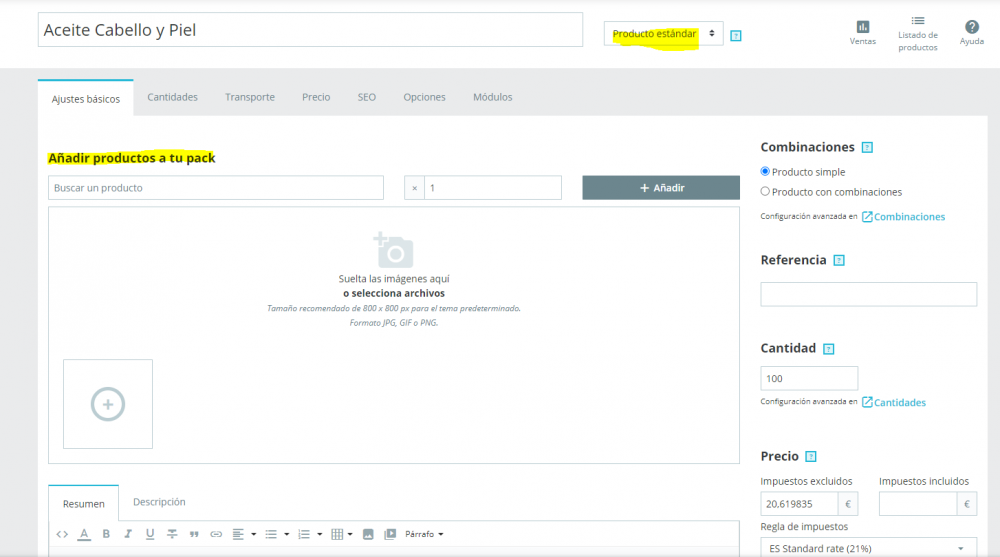This screenshot has width=1000, height=557.
Task: Click bullet list icon in editor
Action: pos(271,534)
